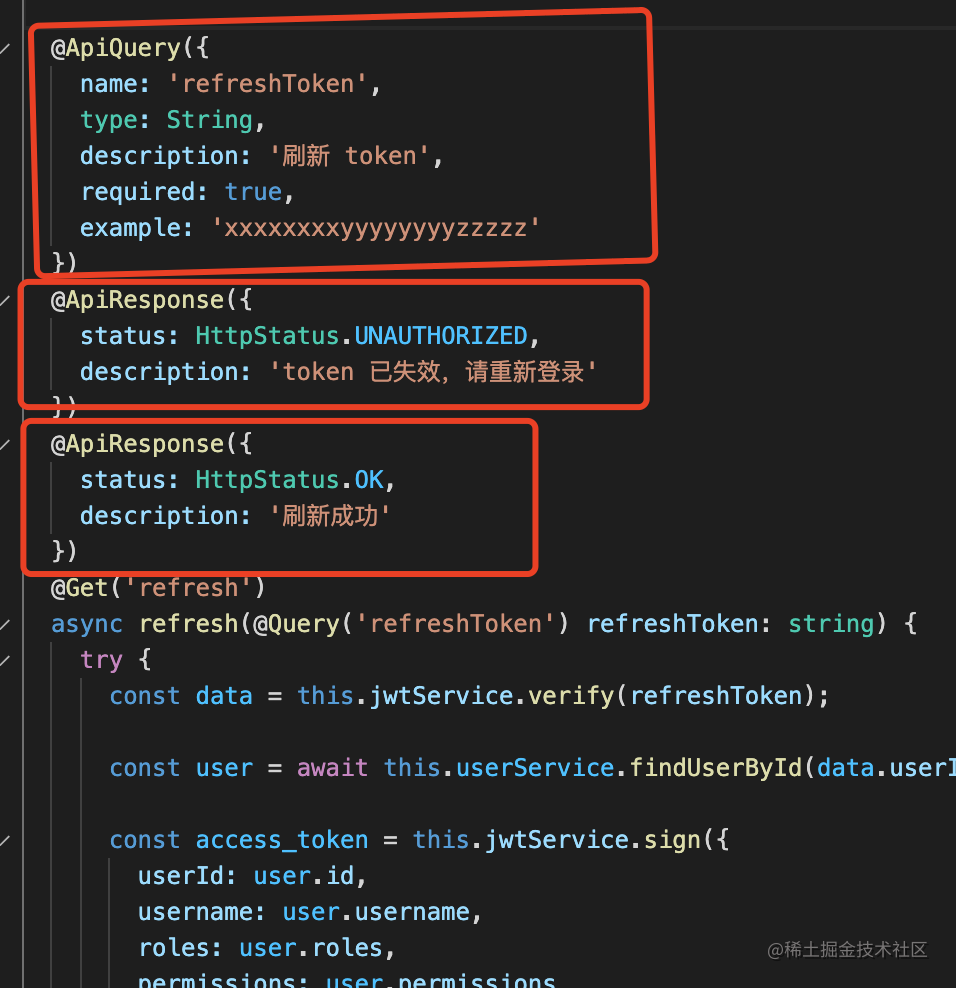Fold the try block using gutter arrow
956x988 pixels.
click(x=6, y=660)
